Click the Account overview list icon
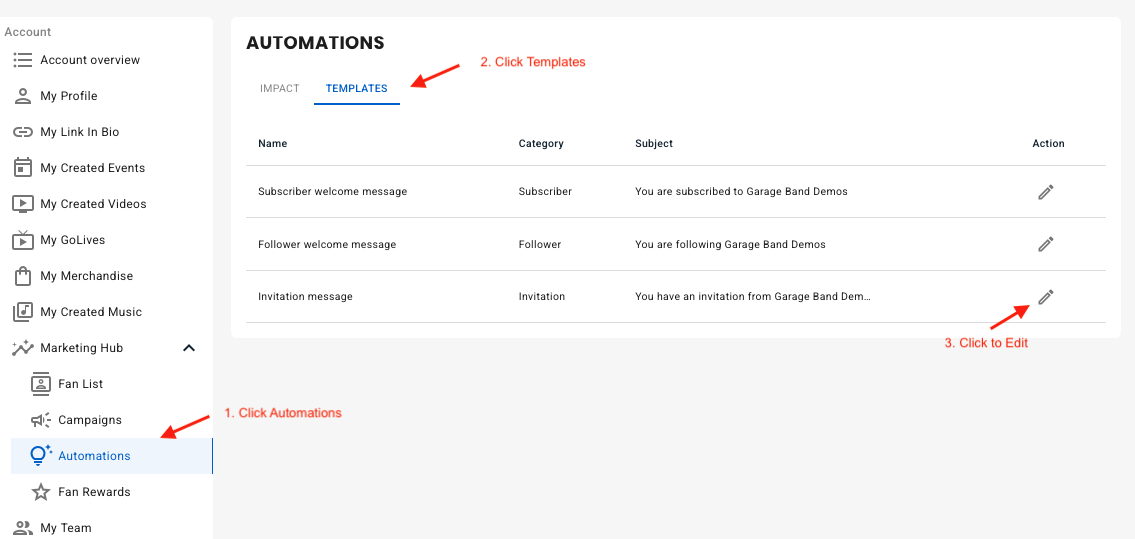 coord(22,60)
